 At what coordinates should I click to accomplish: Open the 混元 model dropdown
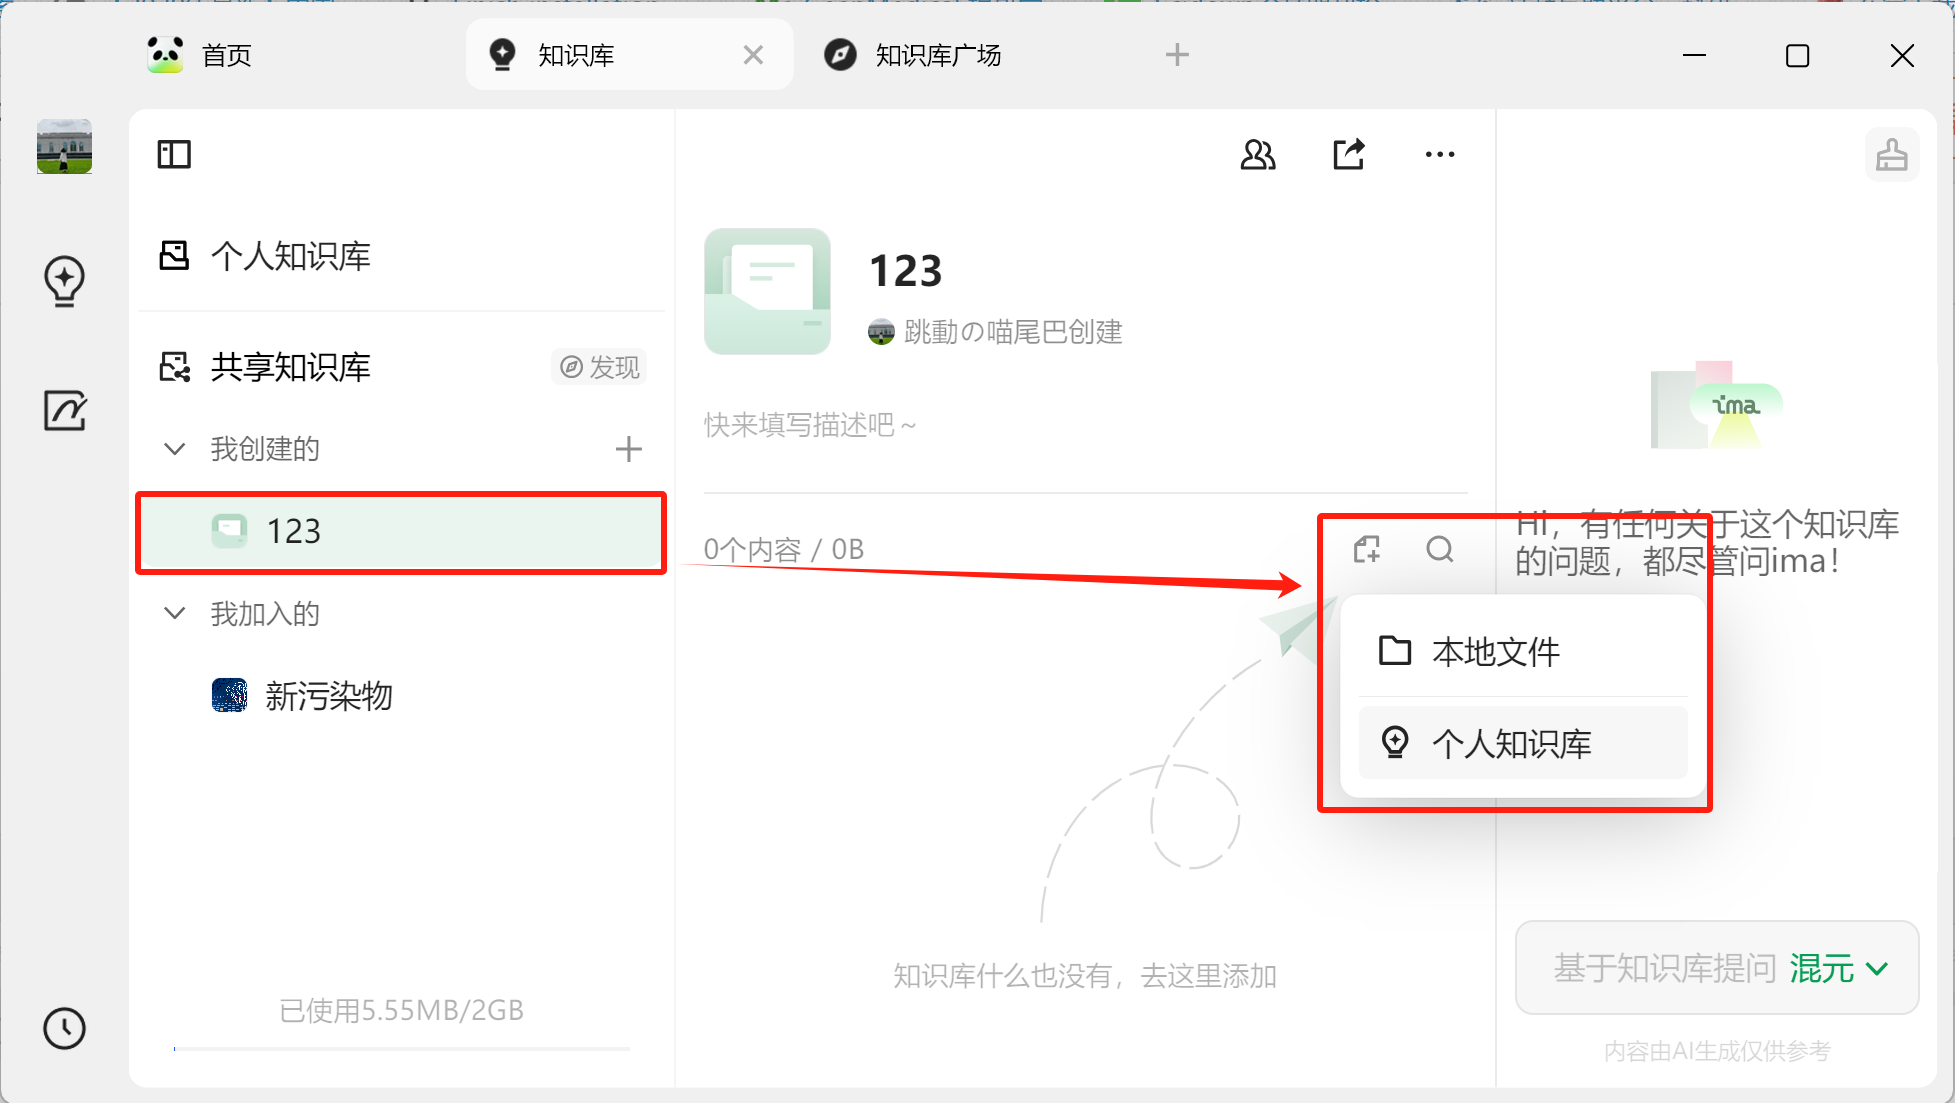pos(1846,968)
